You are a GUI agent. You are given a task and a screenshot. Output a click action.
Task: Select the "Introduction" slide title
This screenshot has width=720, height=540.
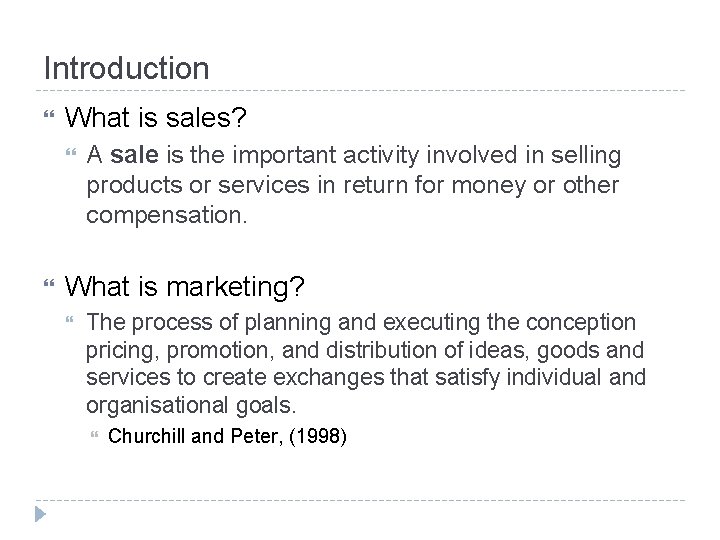click(x=126, y=69)
